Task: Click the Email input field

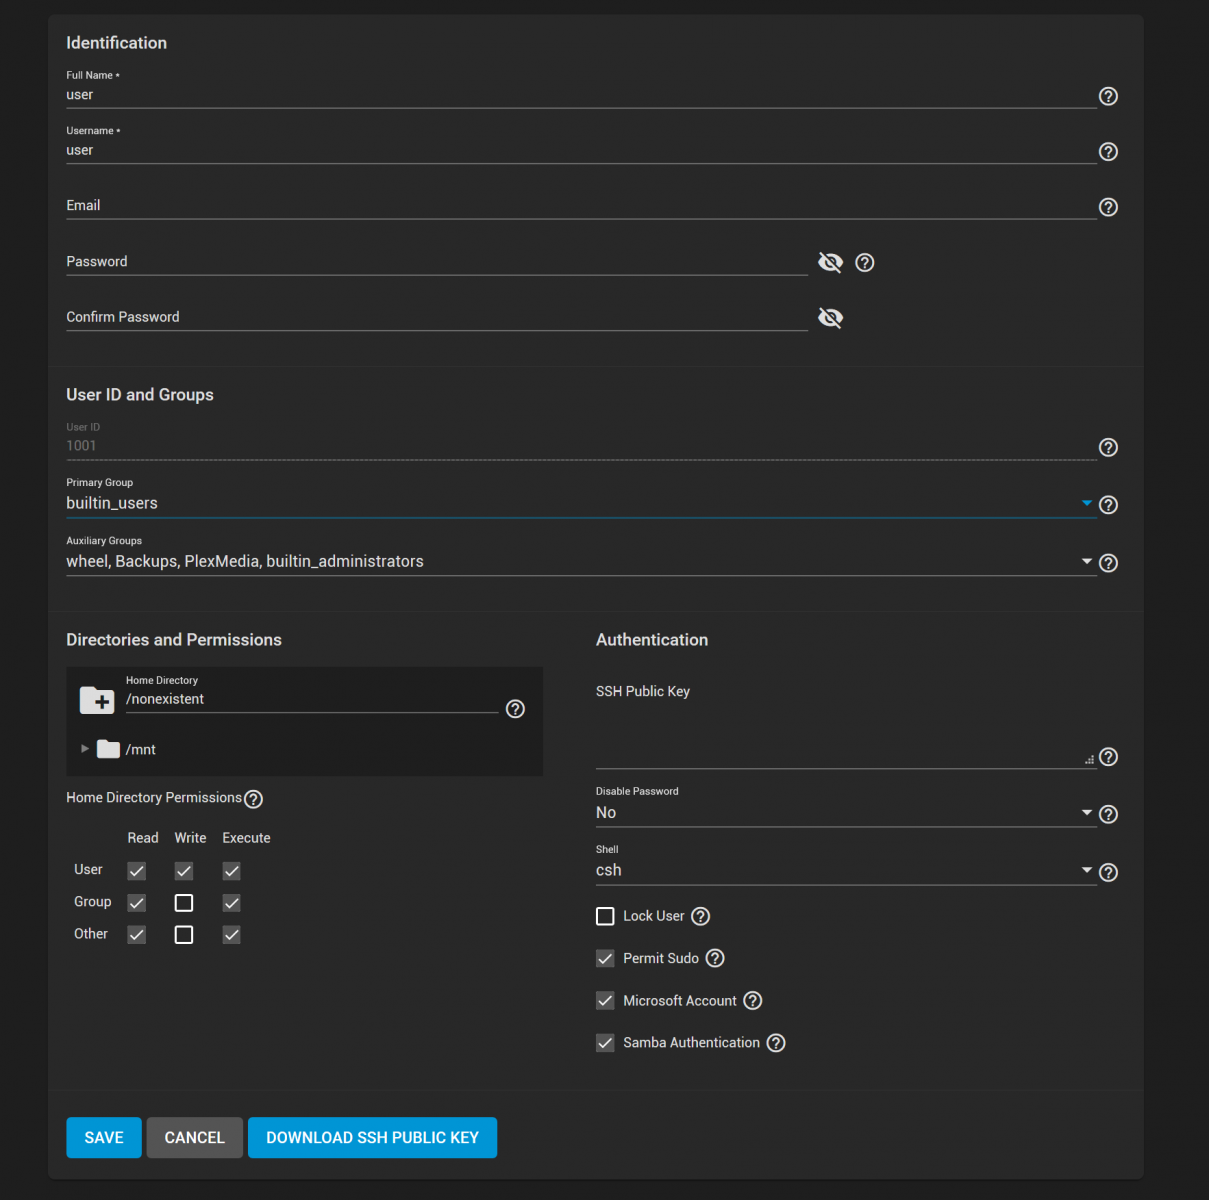Action: coord(581,206)
